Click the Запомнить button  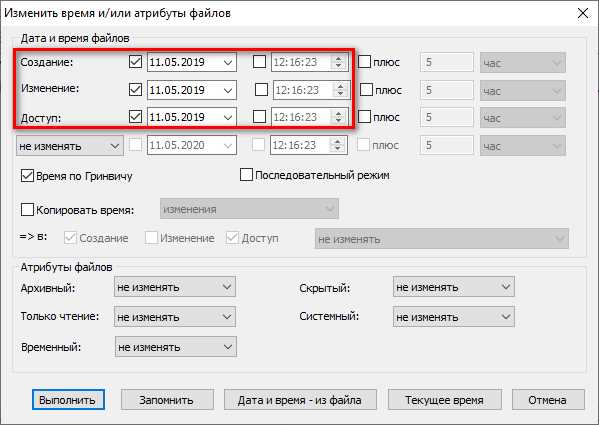[167, 400]
